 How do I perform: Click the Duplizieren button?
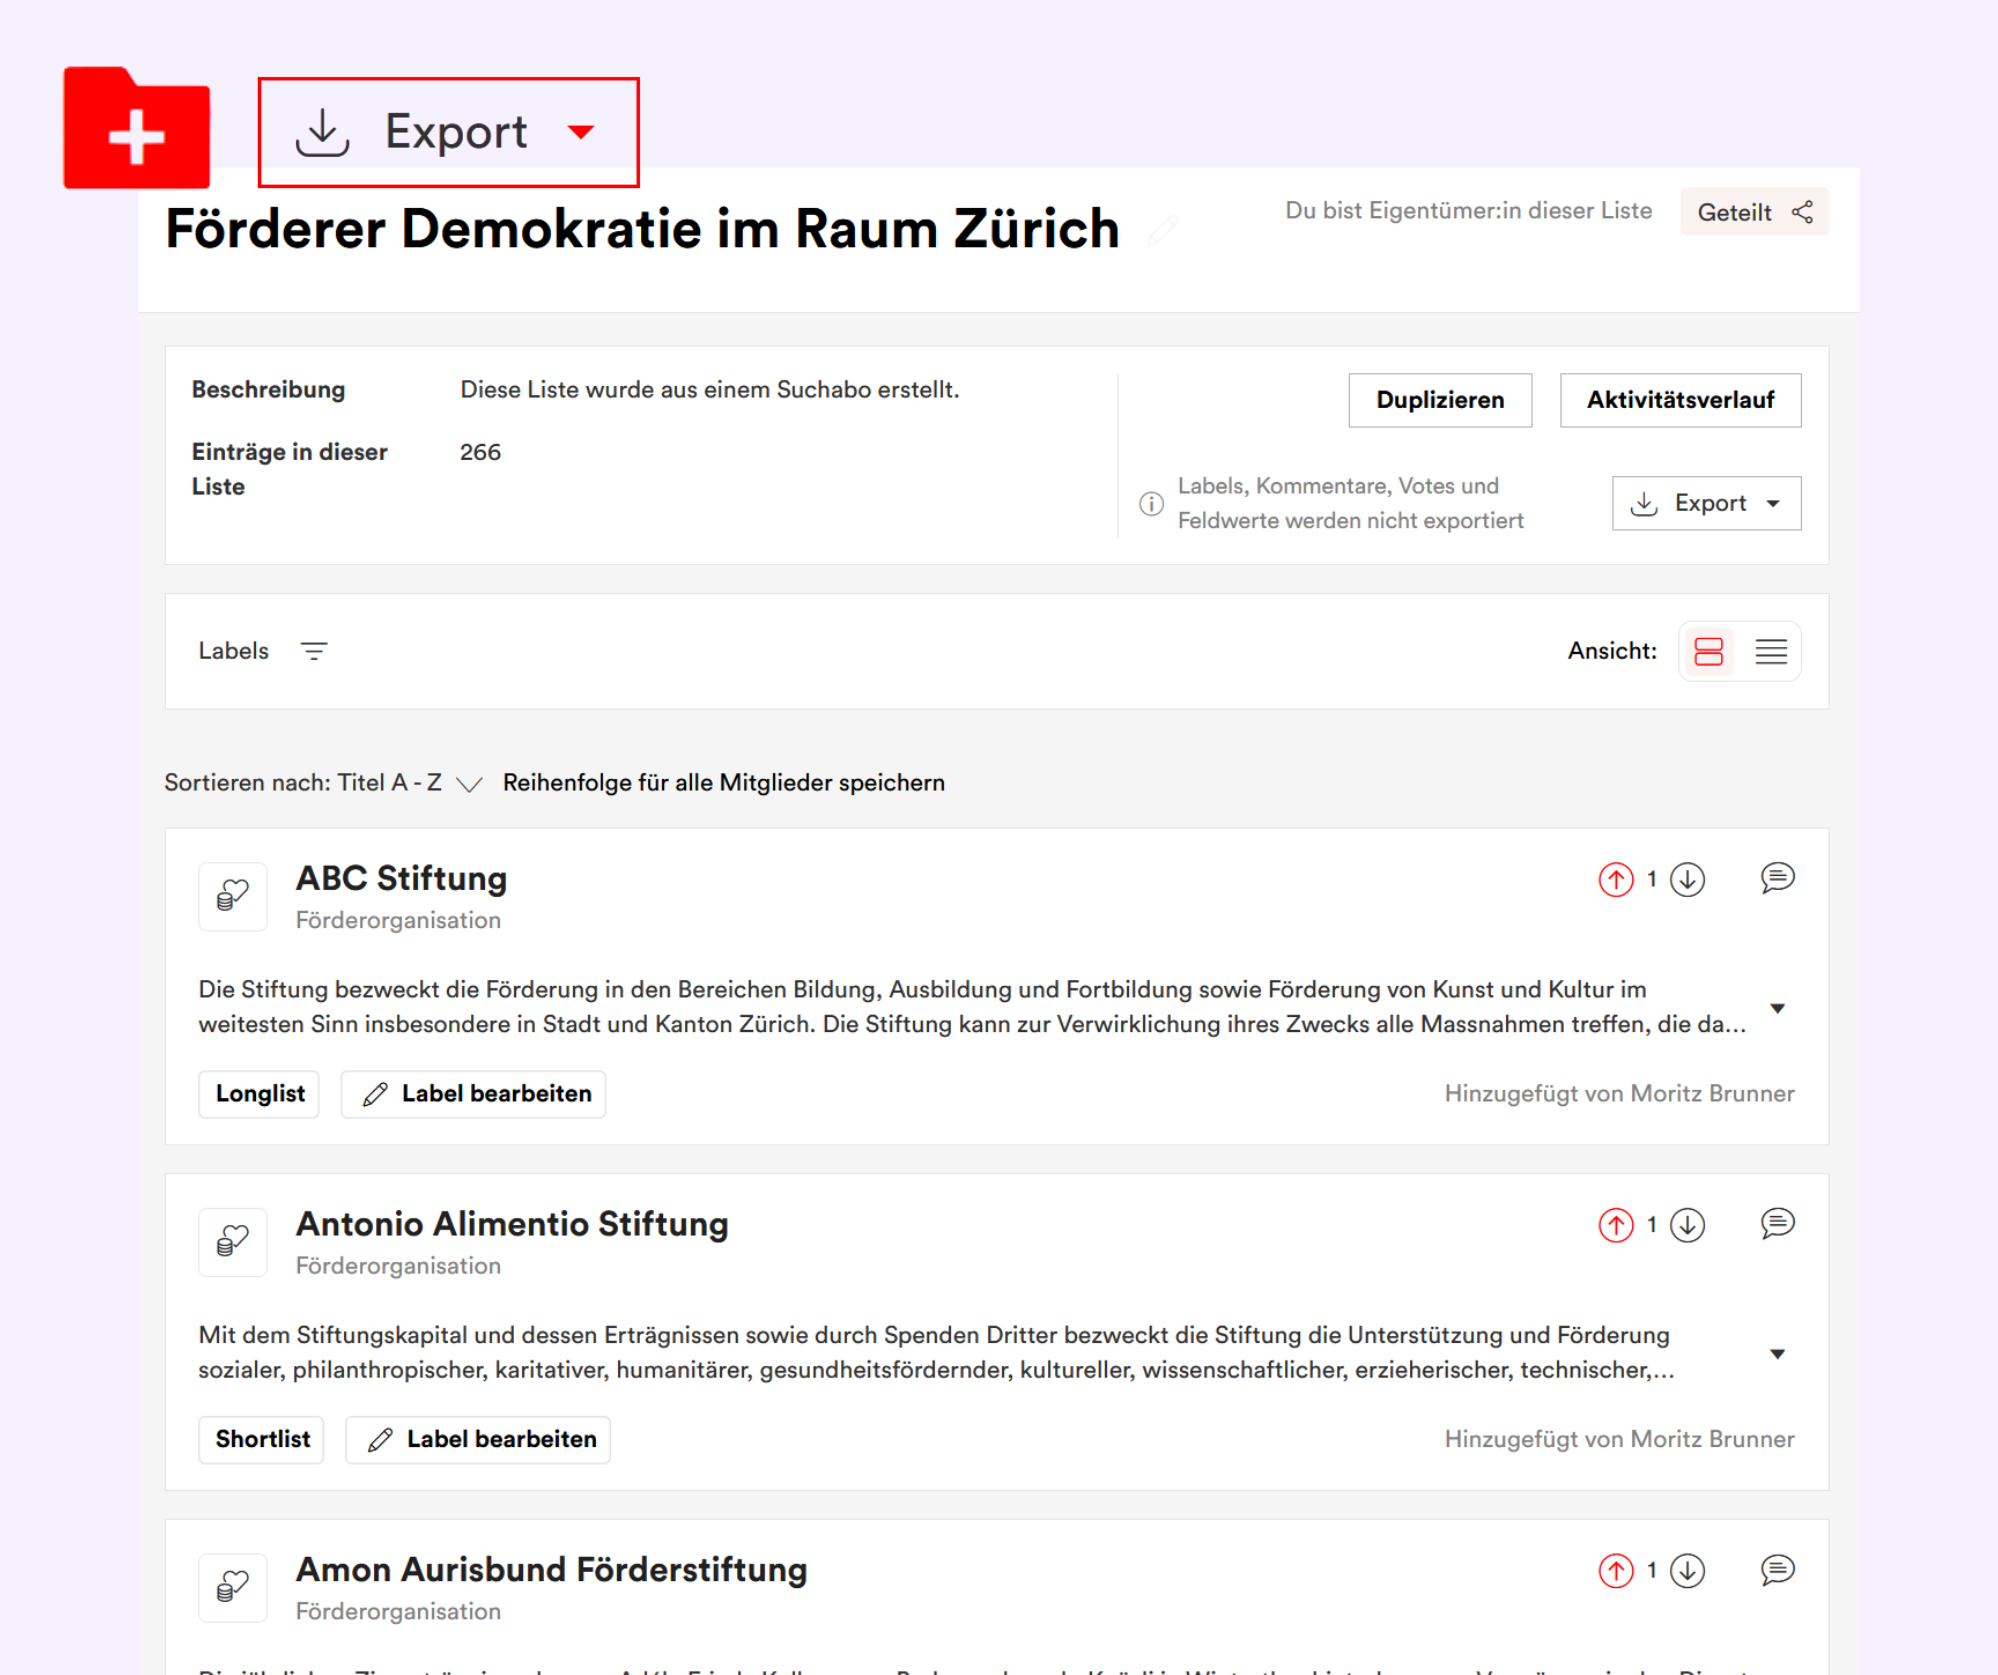pos(1439,400)
